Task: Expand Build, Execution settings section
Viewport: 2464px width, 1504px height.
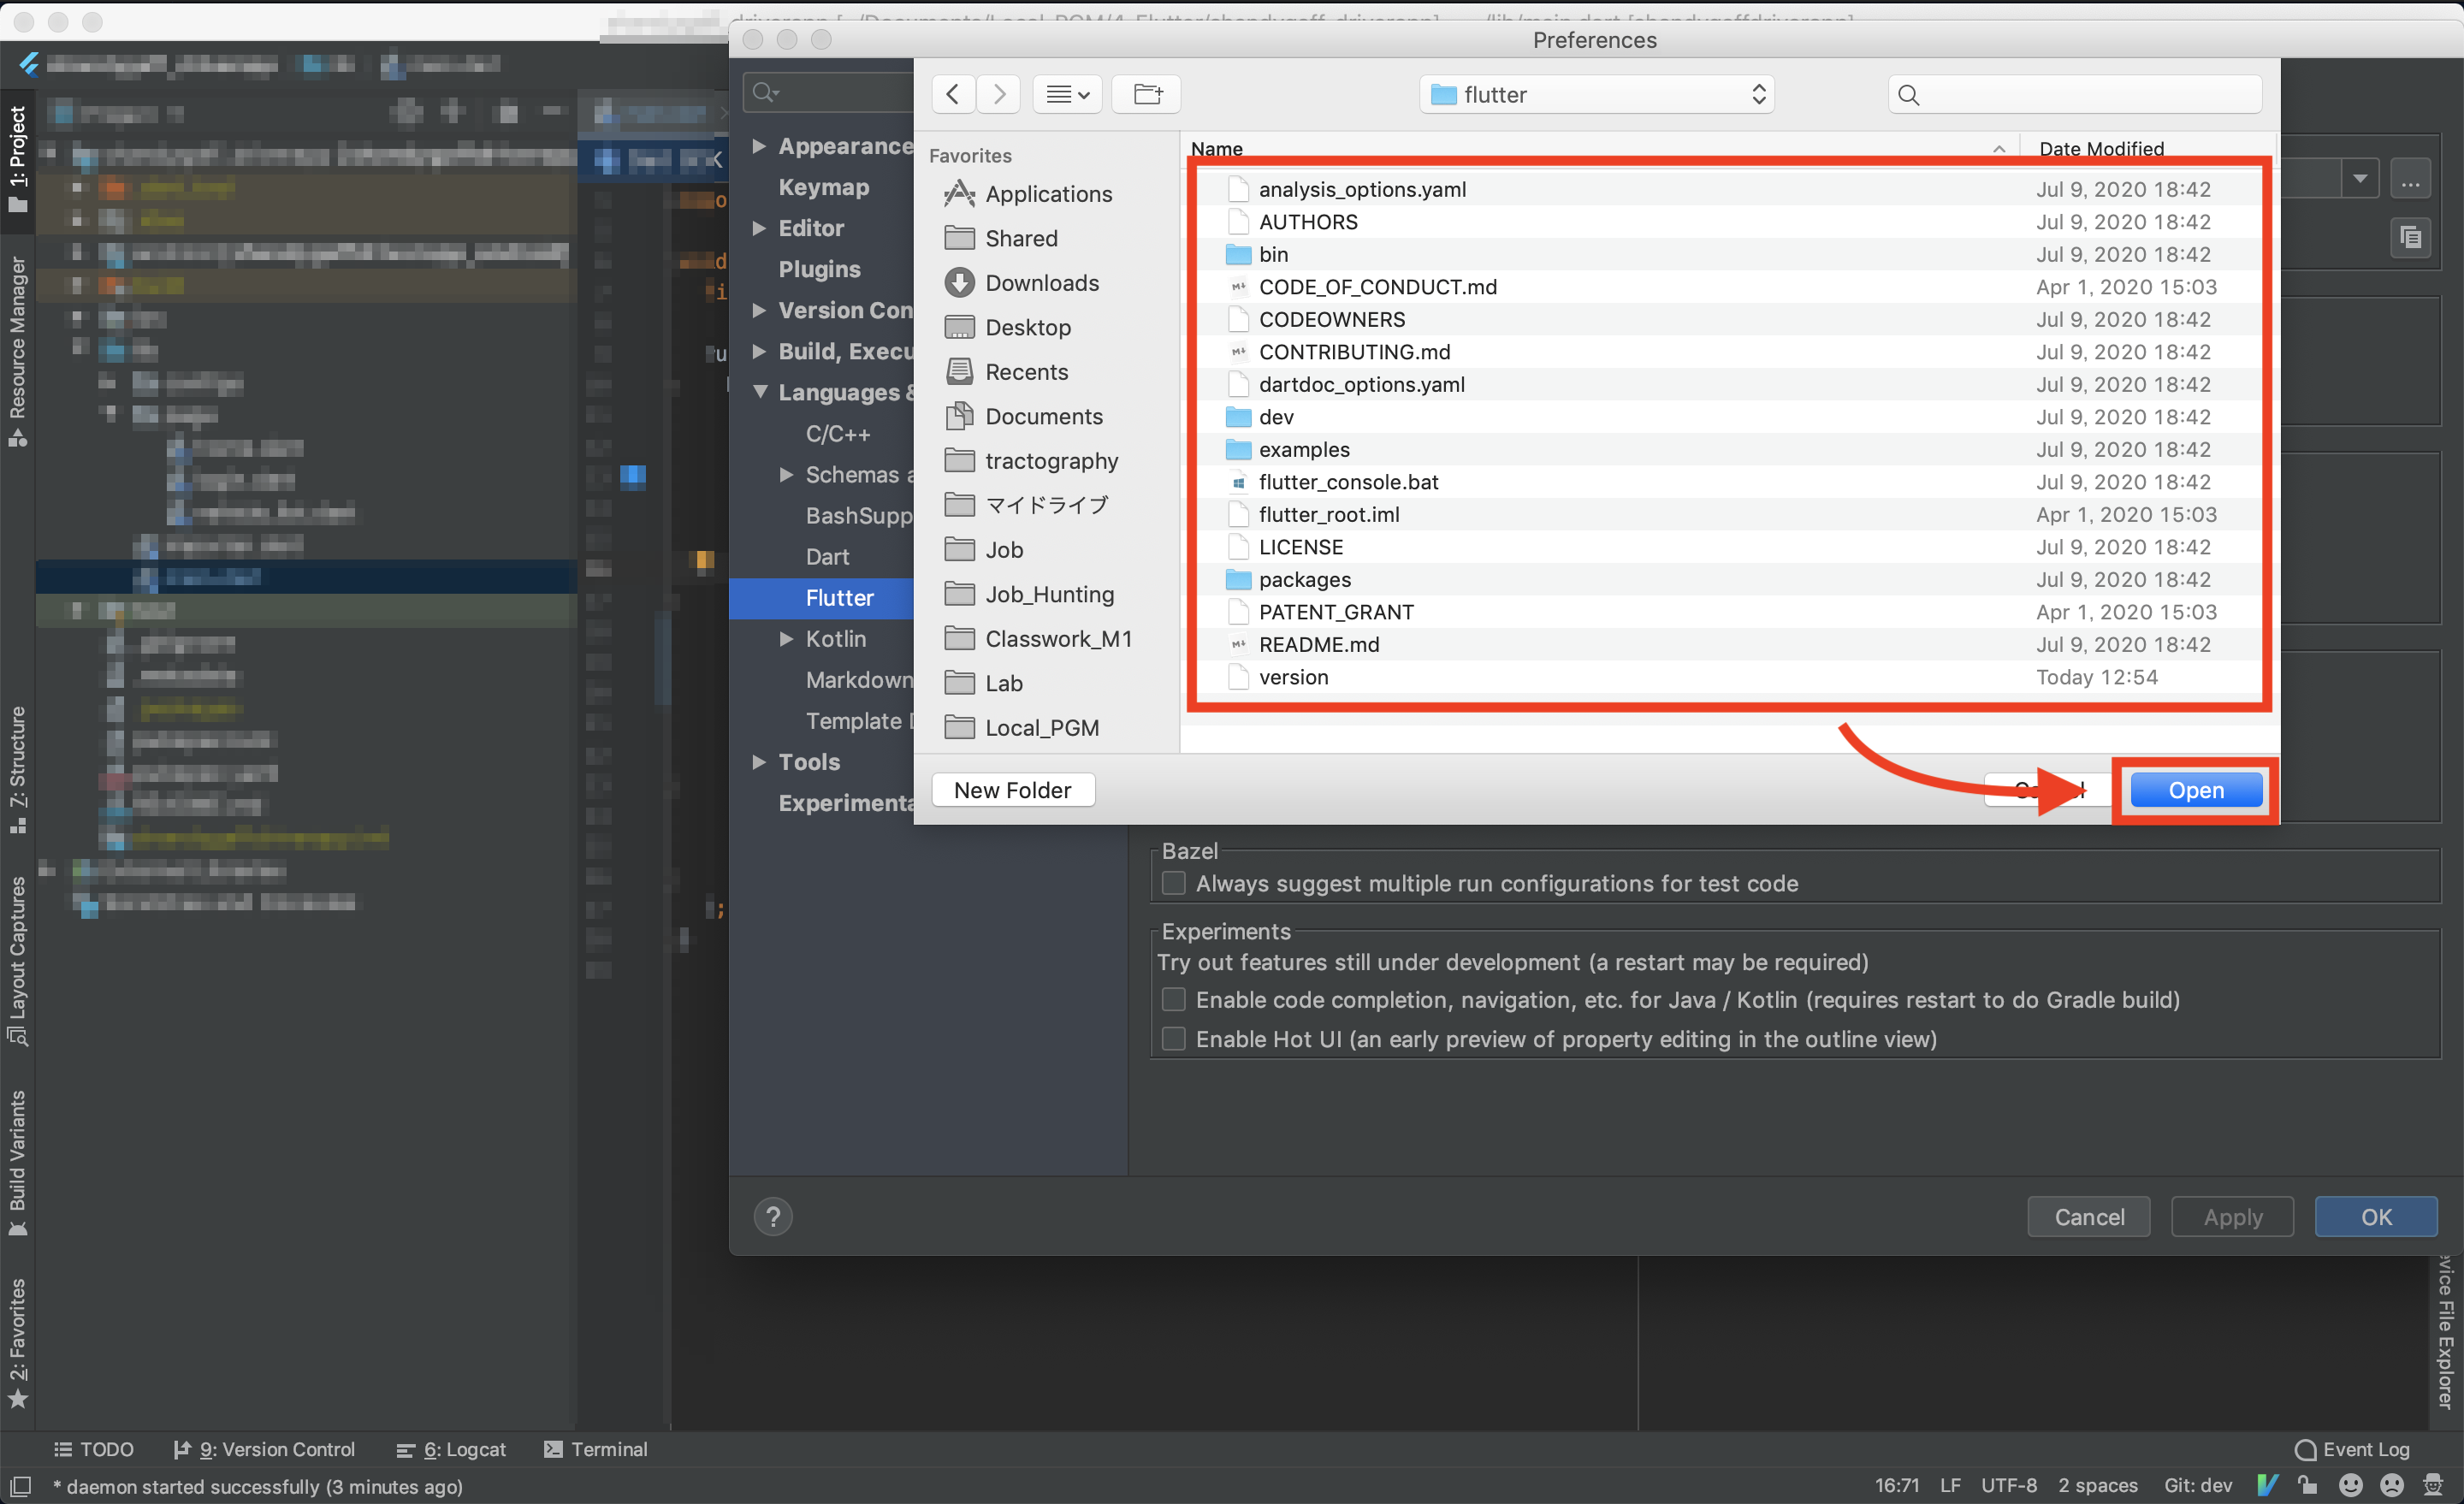Action: 759,351
